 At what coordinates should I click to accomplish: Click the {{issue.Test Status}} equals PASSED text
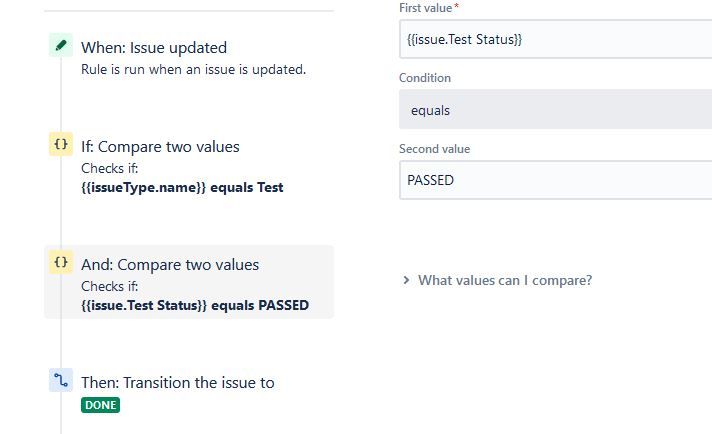tap(195, 306)
